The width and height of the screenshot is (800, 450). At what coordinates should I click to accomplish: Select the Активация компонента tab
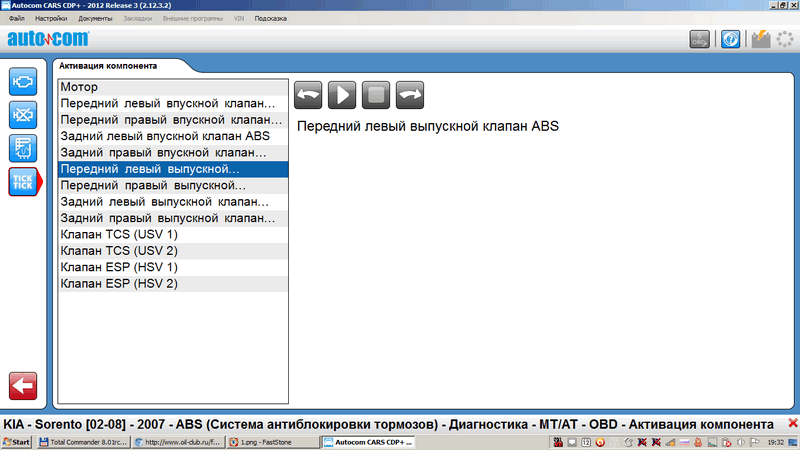click(x=108, y=66)
